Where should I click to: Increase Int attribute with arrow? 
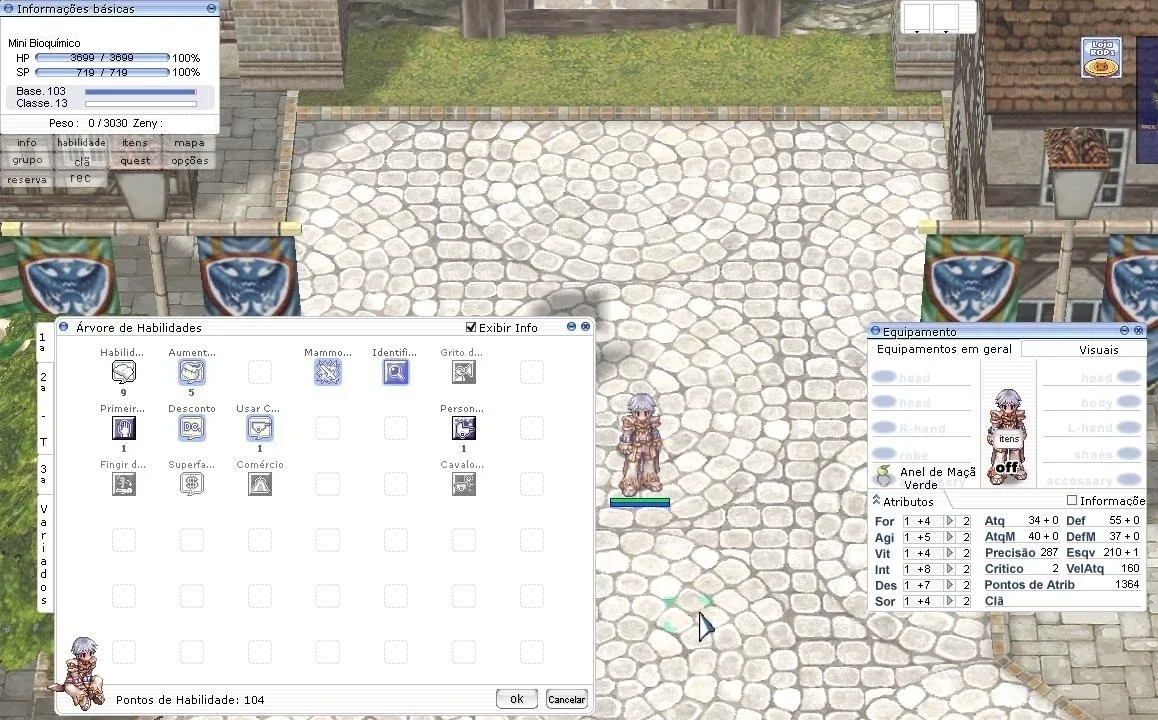click(950, 569)
